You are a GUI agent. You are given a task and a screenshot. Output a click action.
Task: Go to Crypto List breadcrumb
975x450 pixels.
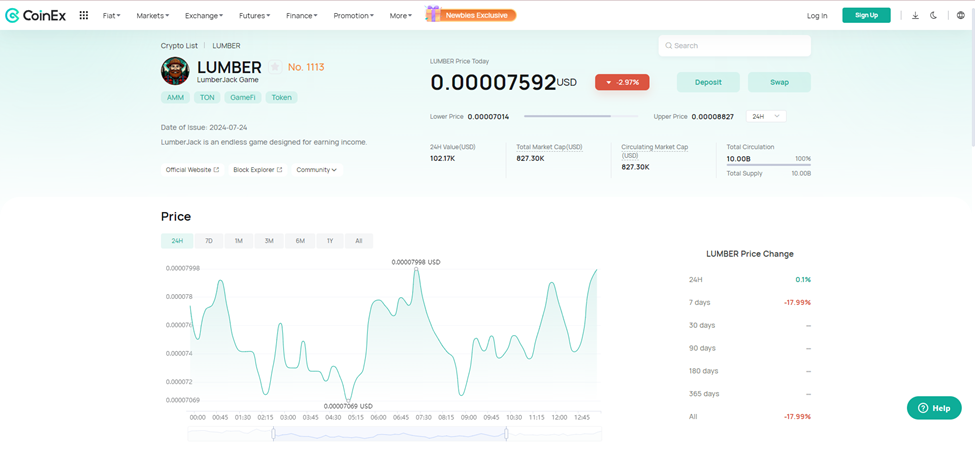click(x=179, y=45)
